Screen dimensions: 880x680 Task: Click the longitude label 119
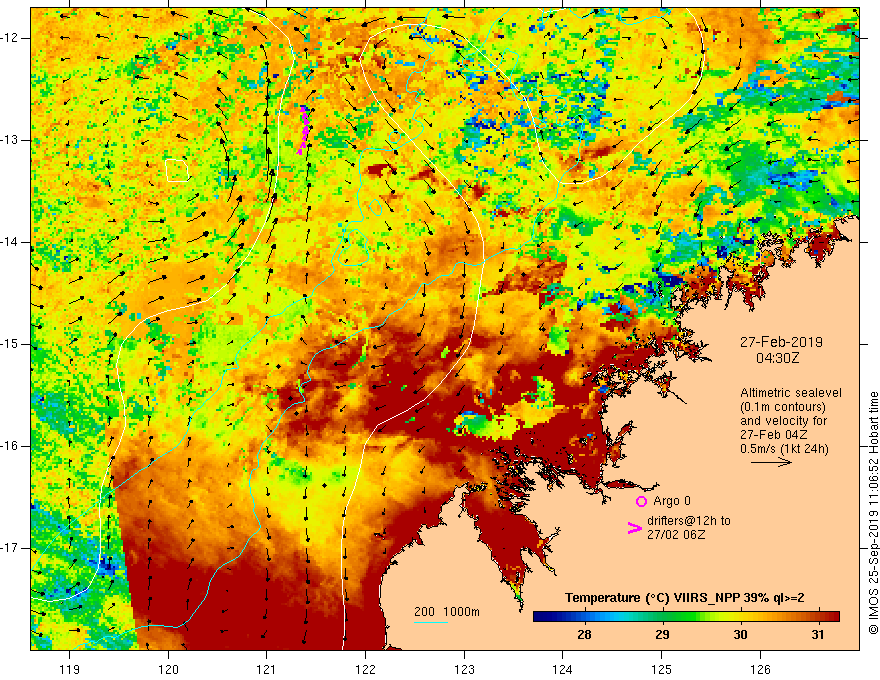[70, 669]
